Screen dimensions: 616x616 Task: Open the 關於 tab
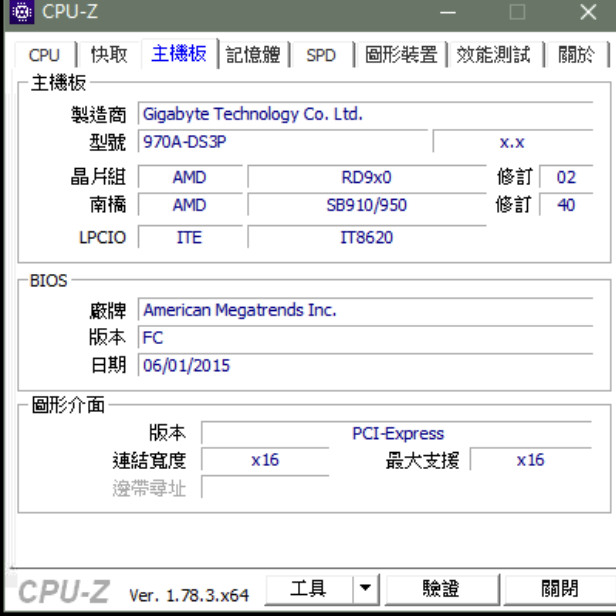576,55
